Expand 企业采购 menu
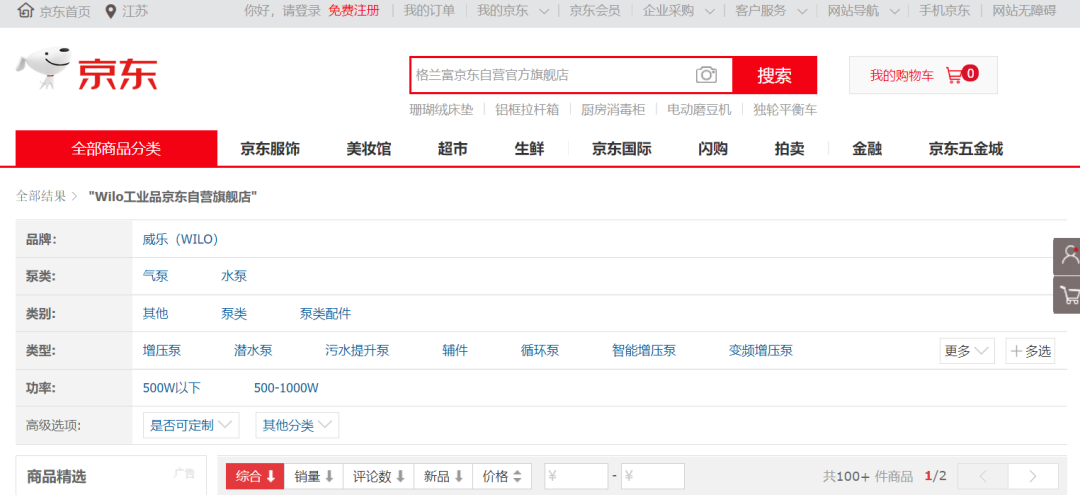 coord(678,10)
